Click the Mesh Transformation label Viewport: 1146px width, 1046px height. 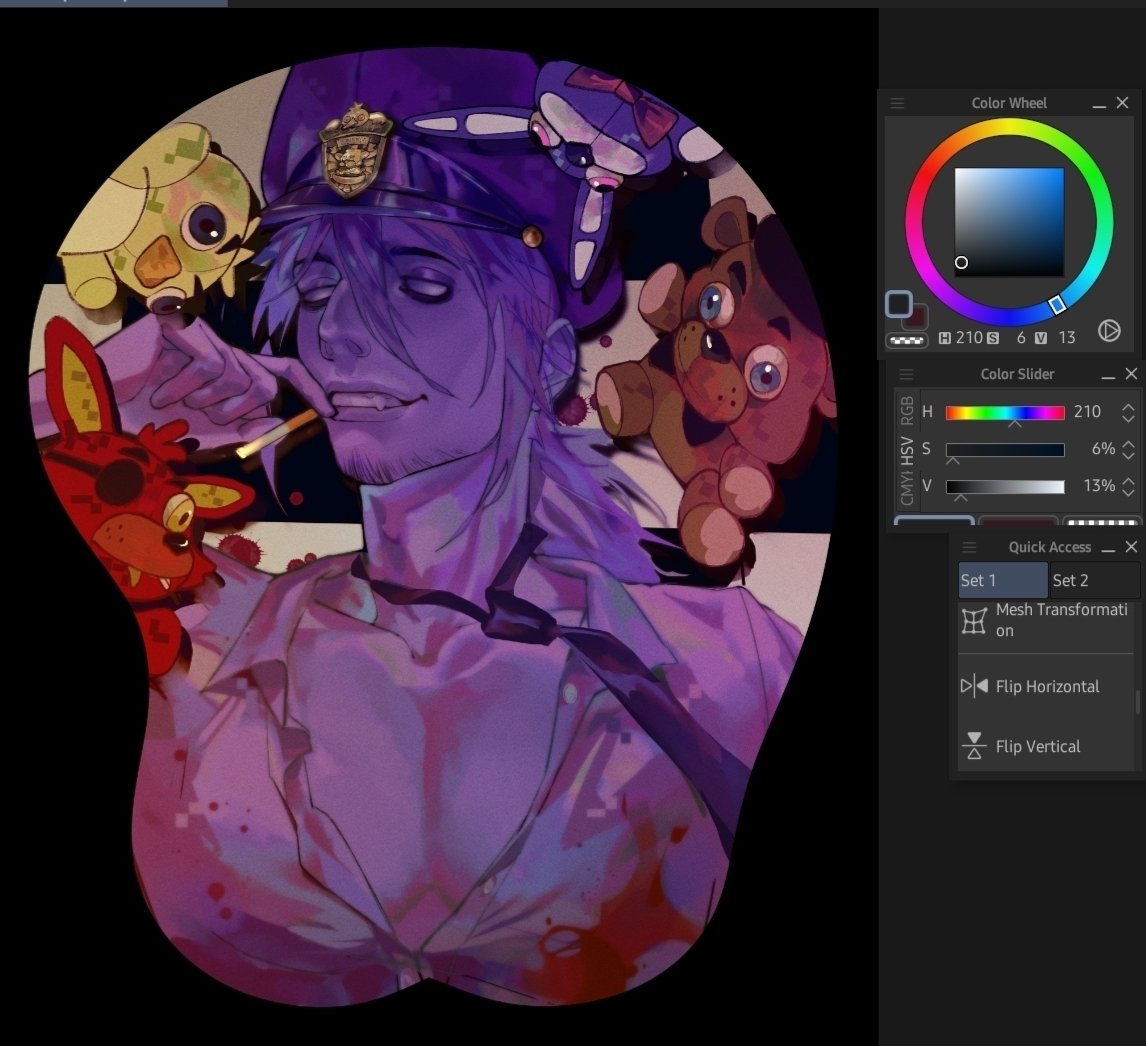click(x=1061, y=620)
